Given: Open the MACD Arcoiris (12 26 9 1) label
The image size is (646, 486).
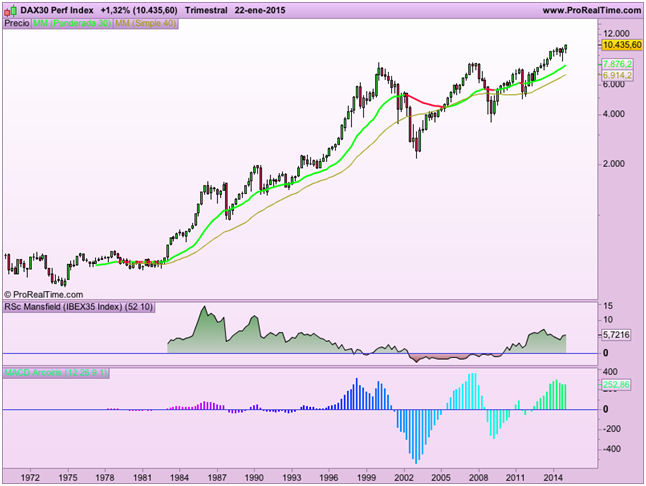Looking at the screenshot, I should click(x=56, y=373).
